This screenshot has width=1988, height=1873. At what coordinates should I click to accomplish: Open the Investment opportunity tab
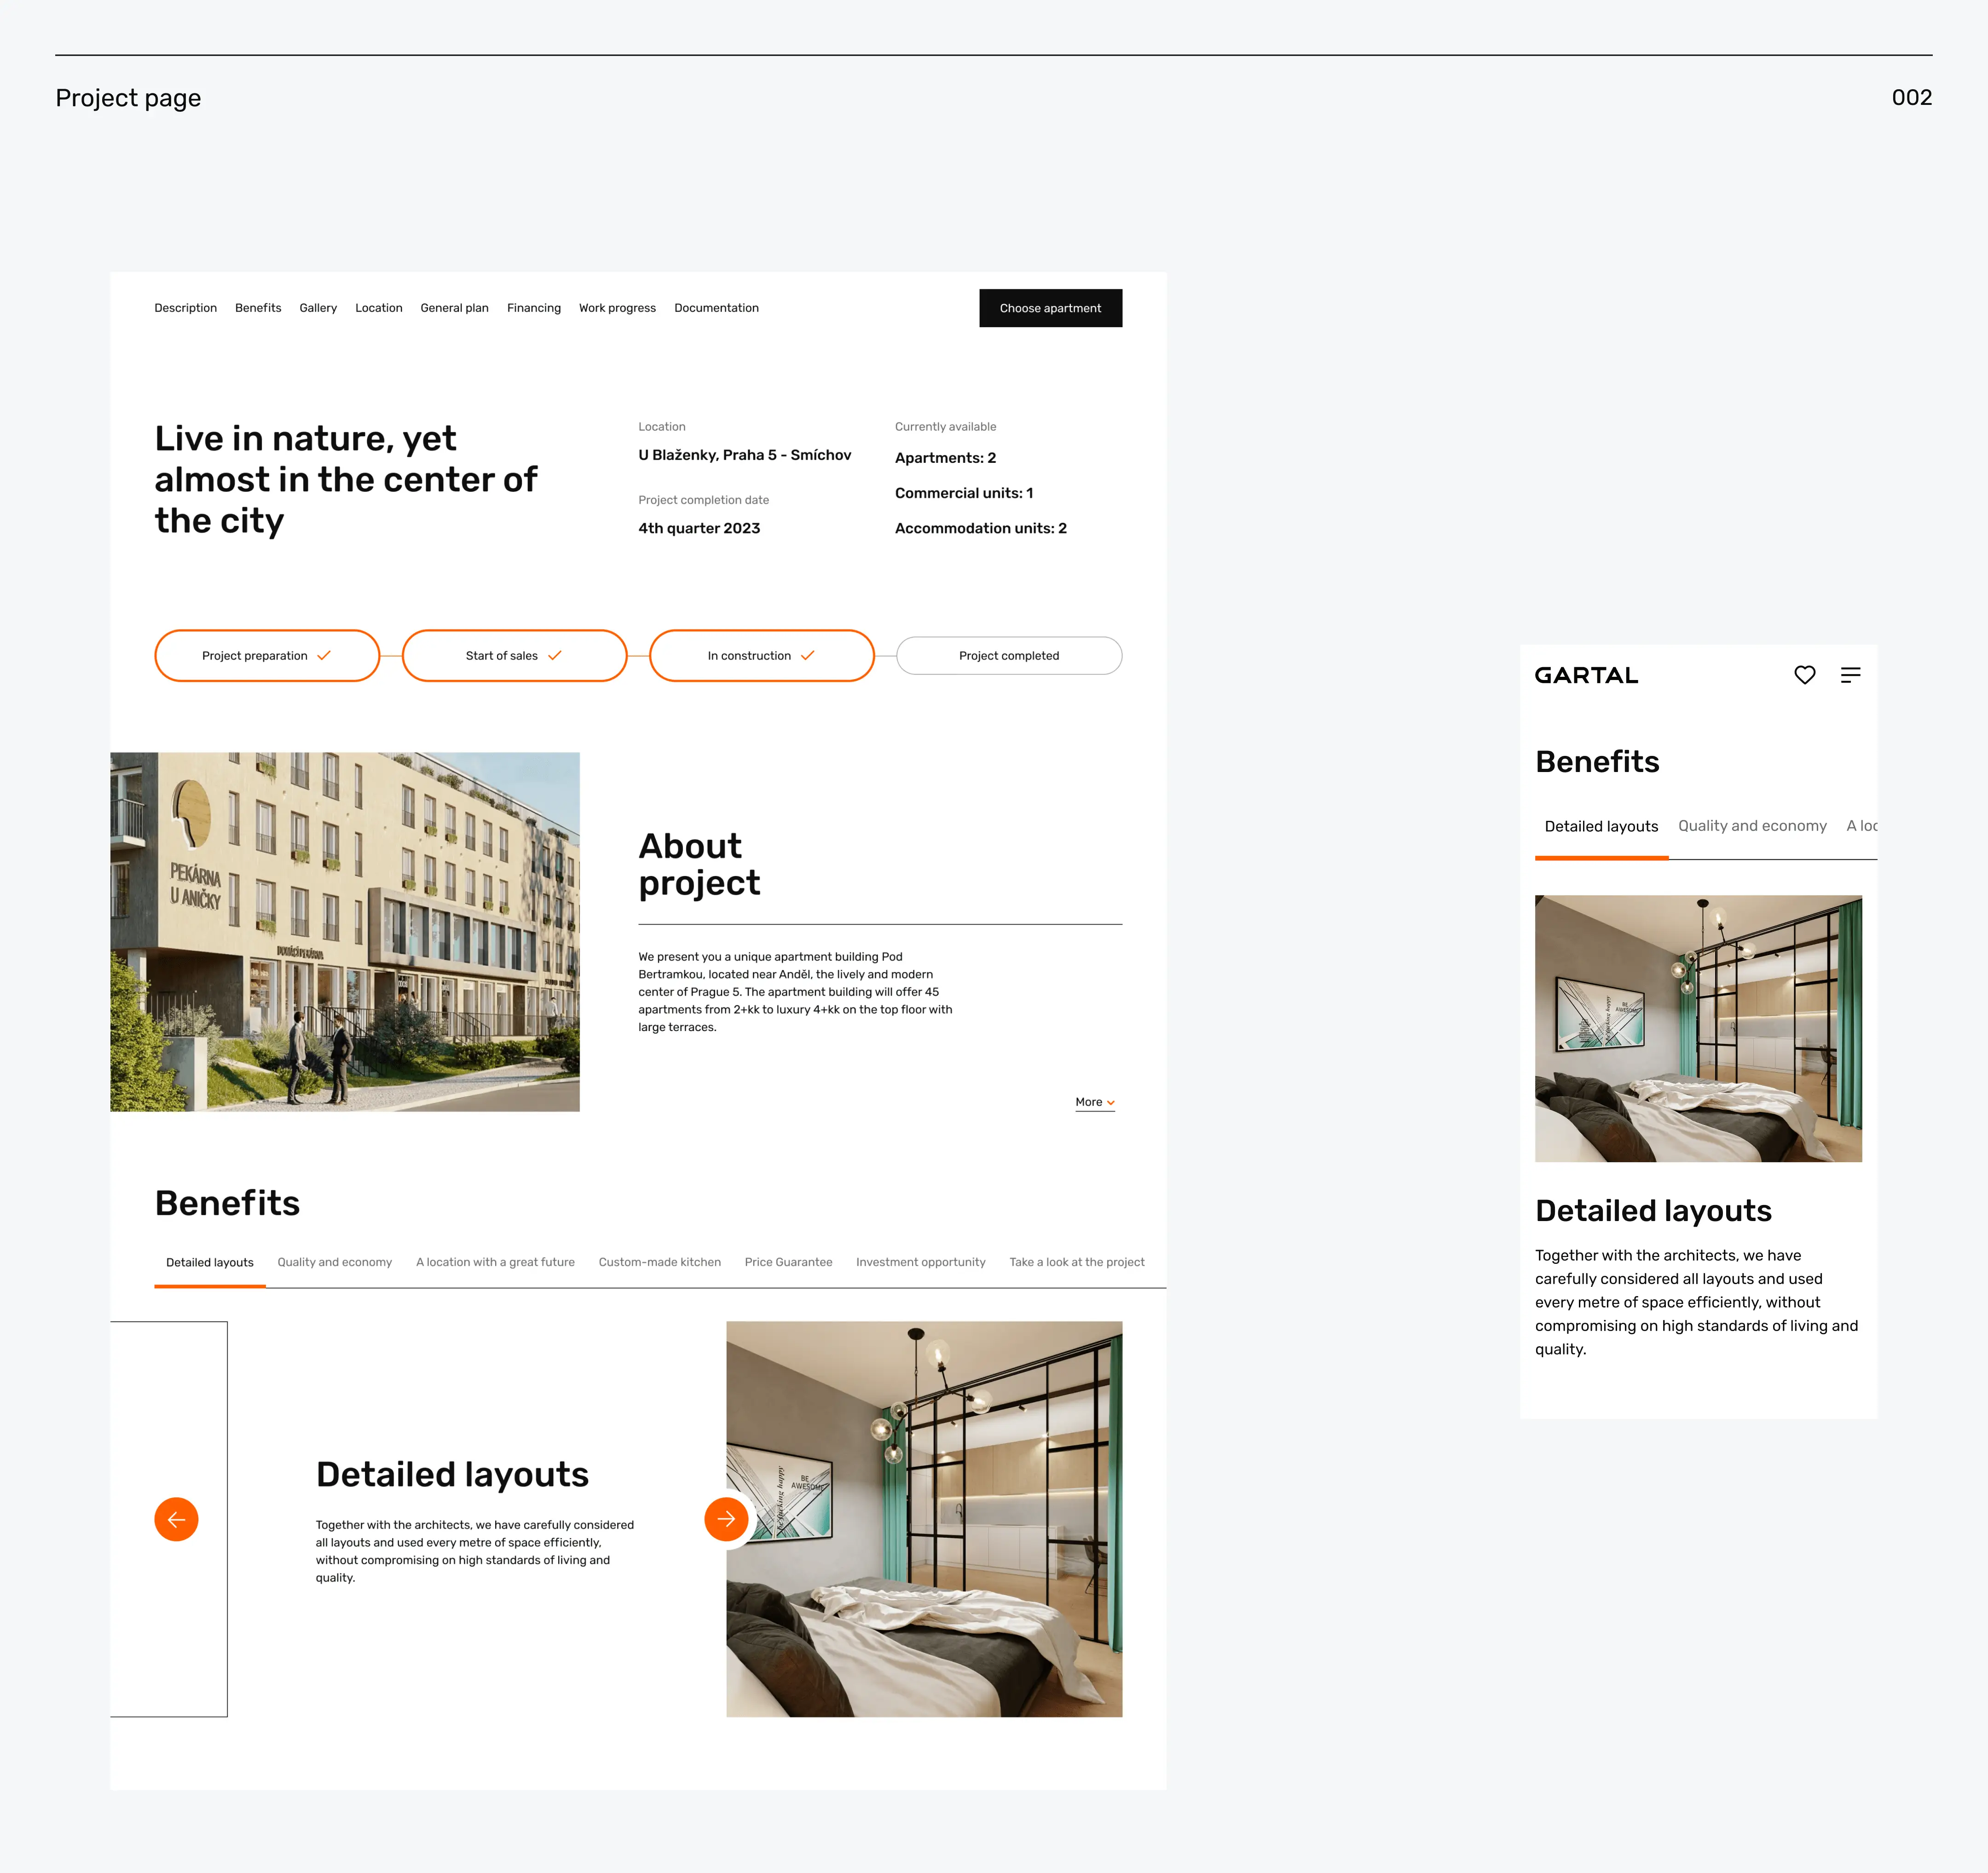pyautogui.click(x=920, y=1262)
